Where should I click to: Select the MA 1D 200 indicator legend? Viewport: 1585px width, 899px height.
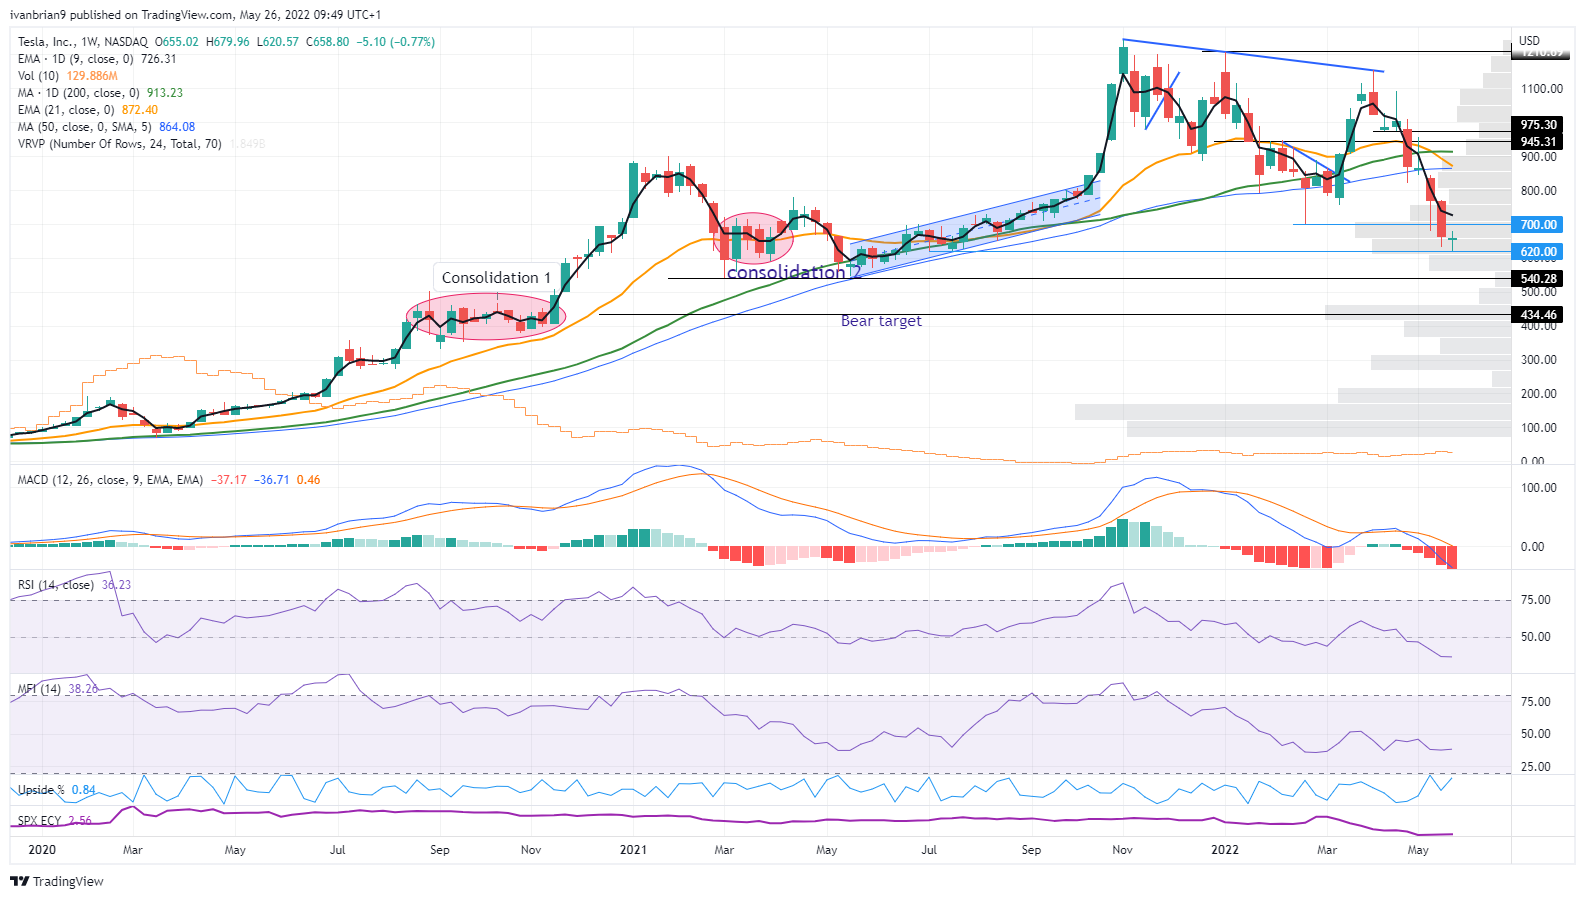(100, 93)
